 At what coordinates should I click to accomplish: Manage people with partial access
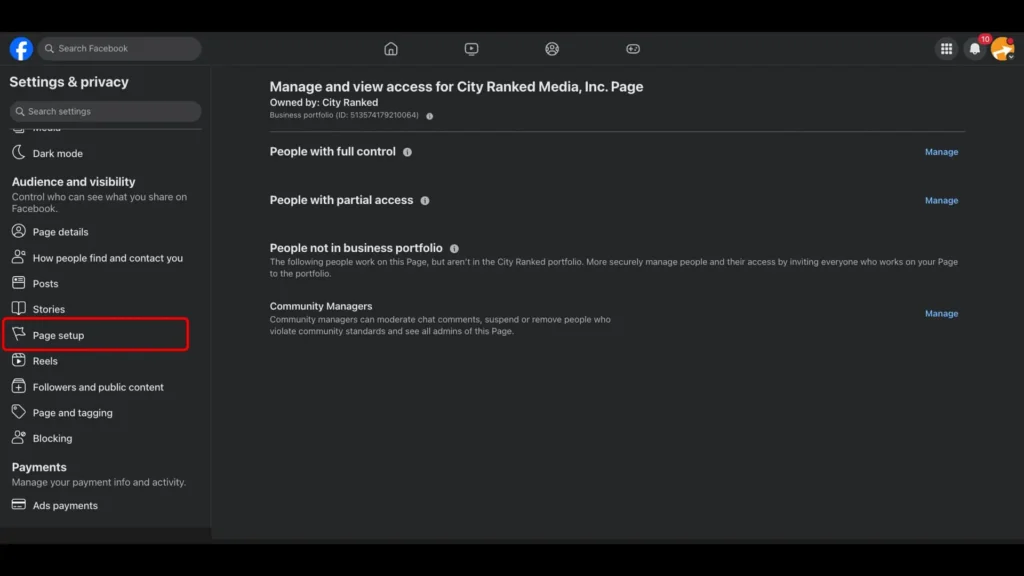941,200
